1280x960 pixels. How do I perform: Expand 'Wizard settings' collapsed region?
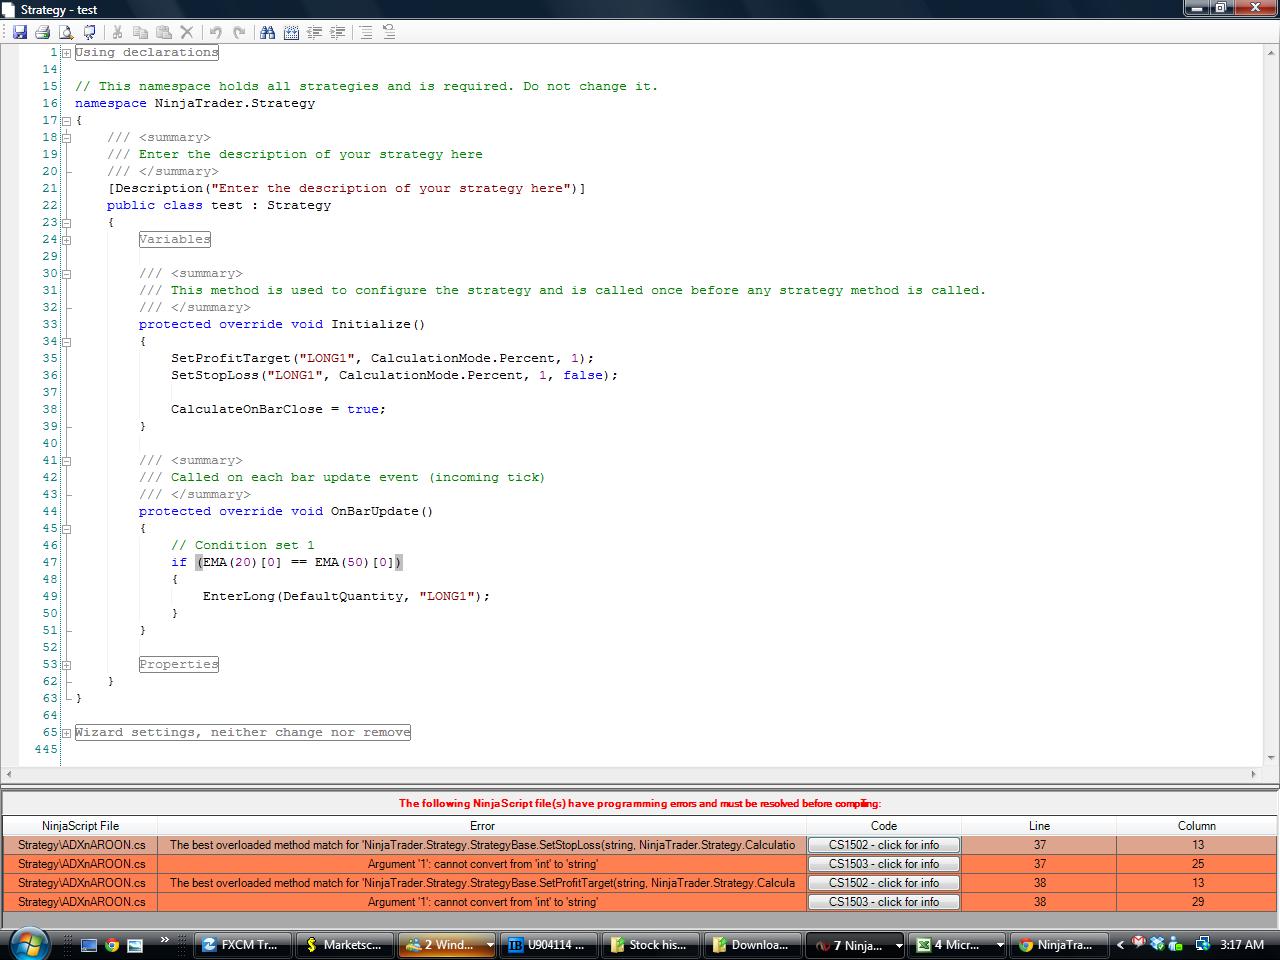tap(66, 733)
